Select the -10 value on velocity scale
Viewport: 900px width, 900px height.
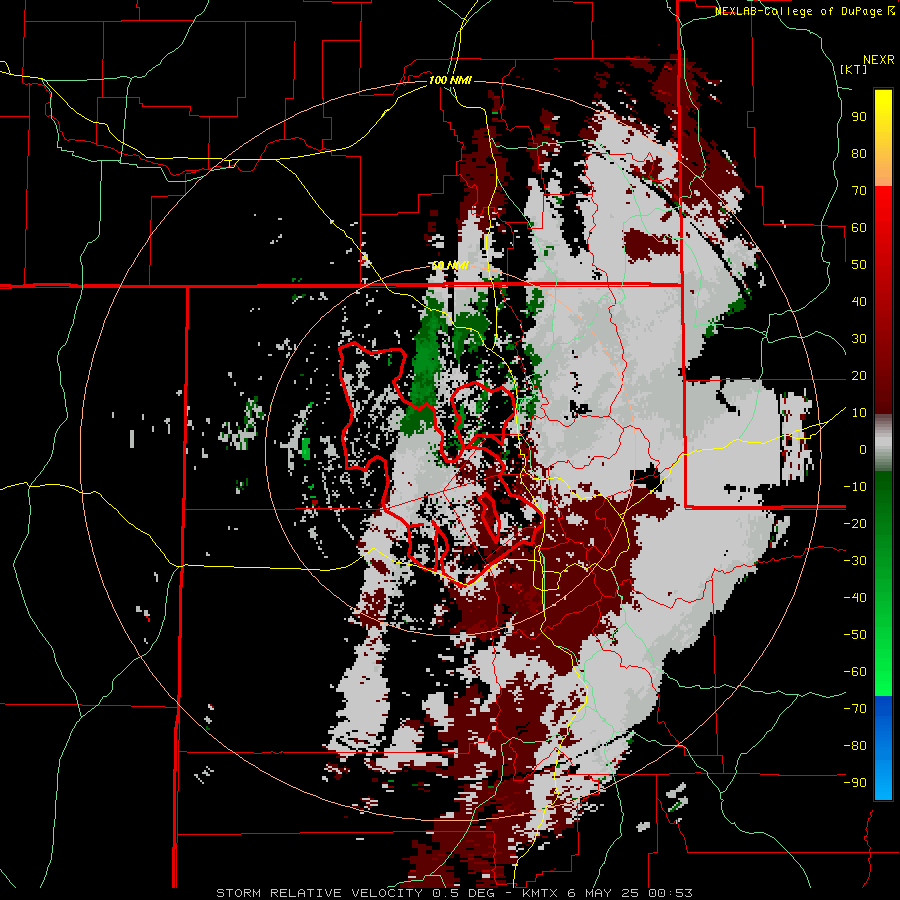[x=855, y=487]
